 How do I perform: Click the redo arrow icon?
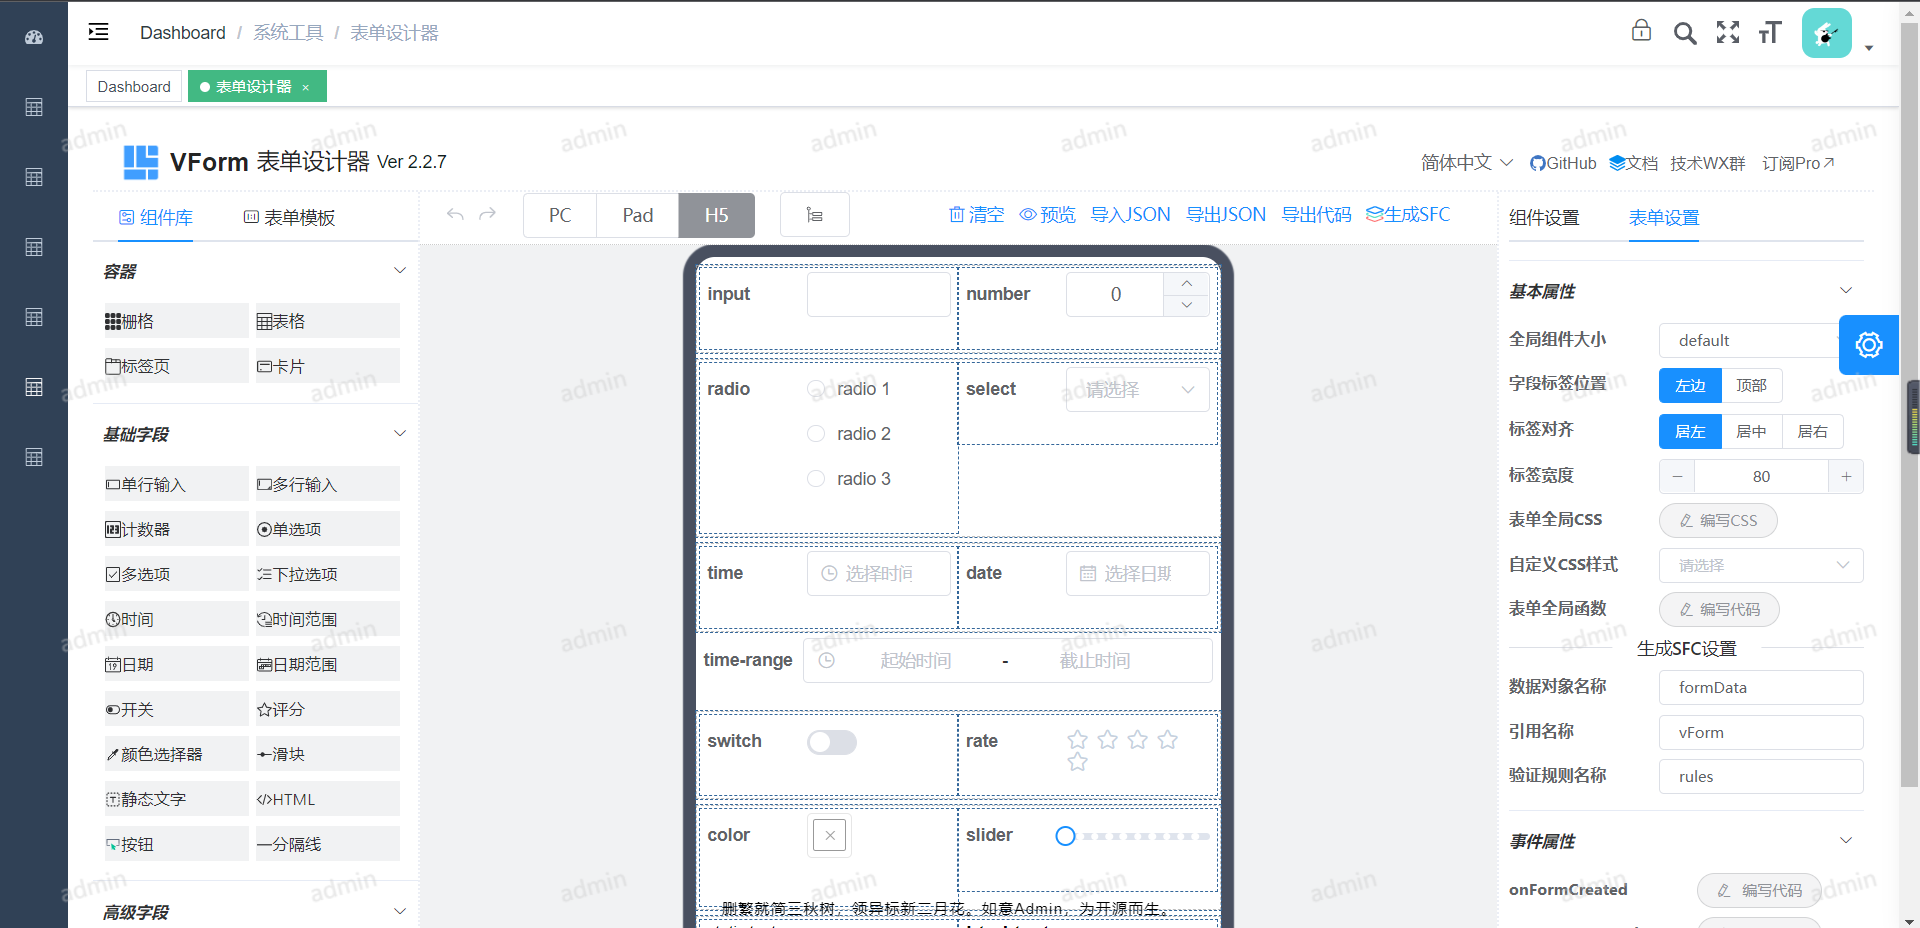pyautogui.click(x=487, y=214)
